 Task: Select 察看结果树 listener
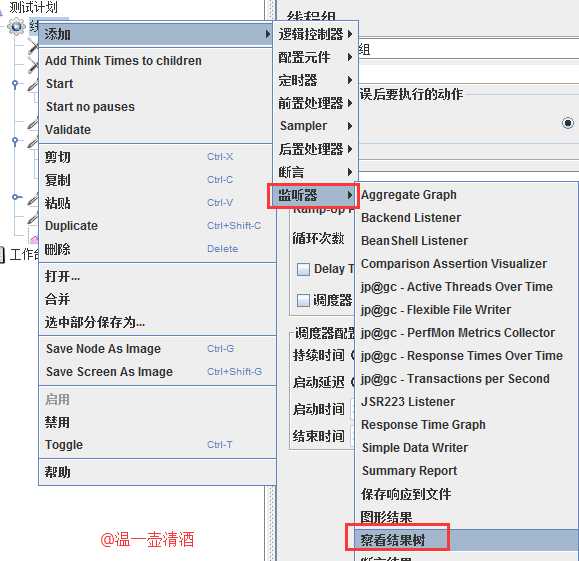tap(466, 540)
